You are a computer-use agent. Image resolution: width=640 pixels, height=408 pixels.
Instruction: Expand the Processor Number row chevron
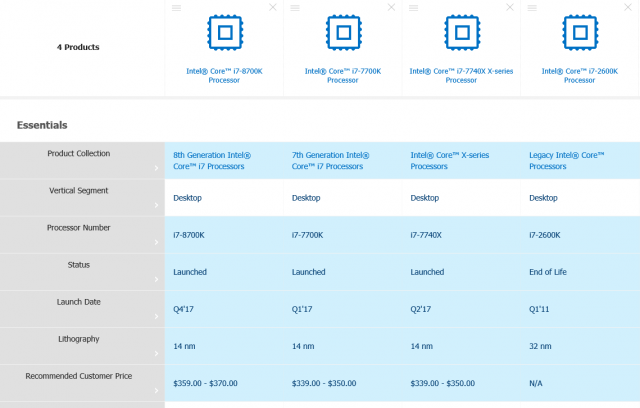pyautogui.click(x=156, y=242)
